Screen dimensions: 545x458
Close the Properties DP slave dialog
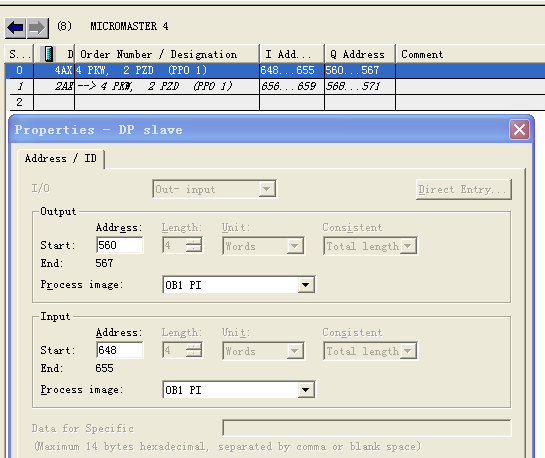click(x=519, y=130)
